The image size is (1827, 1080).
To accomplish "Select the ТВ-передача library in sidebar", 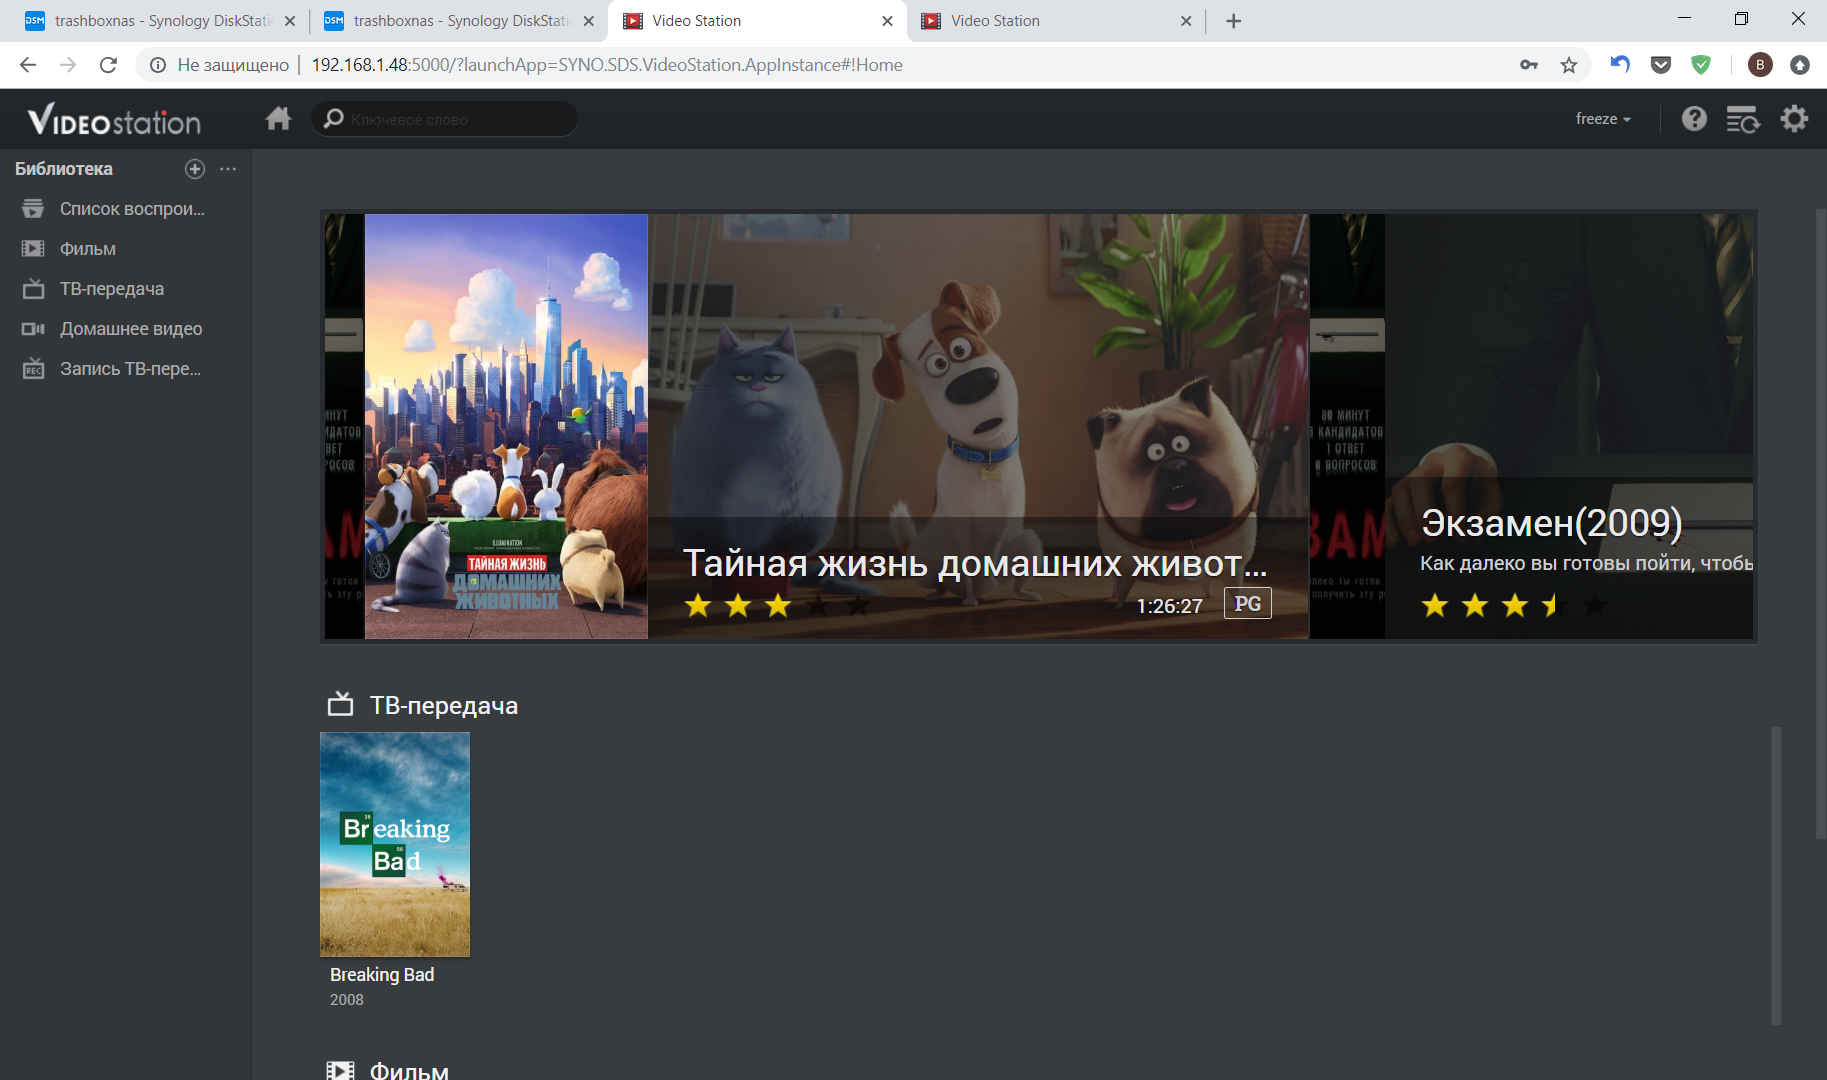I will coord(126,289).
